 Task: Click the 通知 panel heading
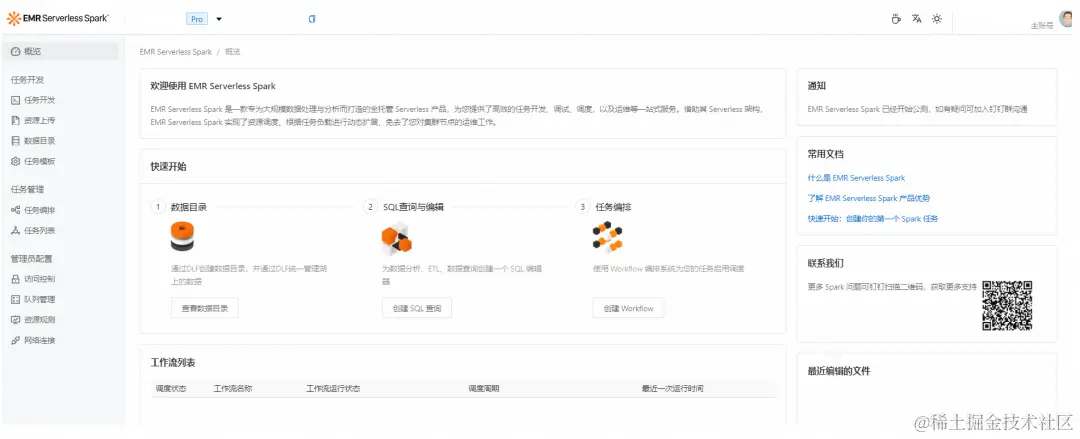816,86
